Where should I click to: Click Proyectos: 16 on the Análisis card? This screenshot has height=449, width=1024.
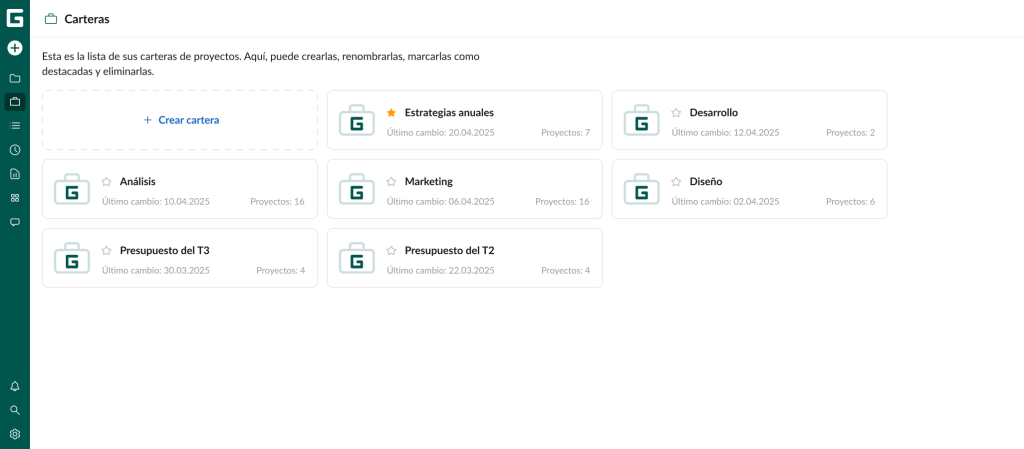pos(278,202)
